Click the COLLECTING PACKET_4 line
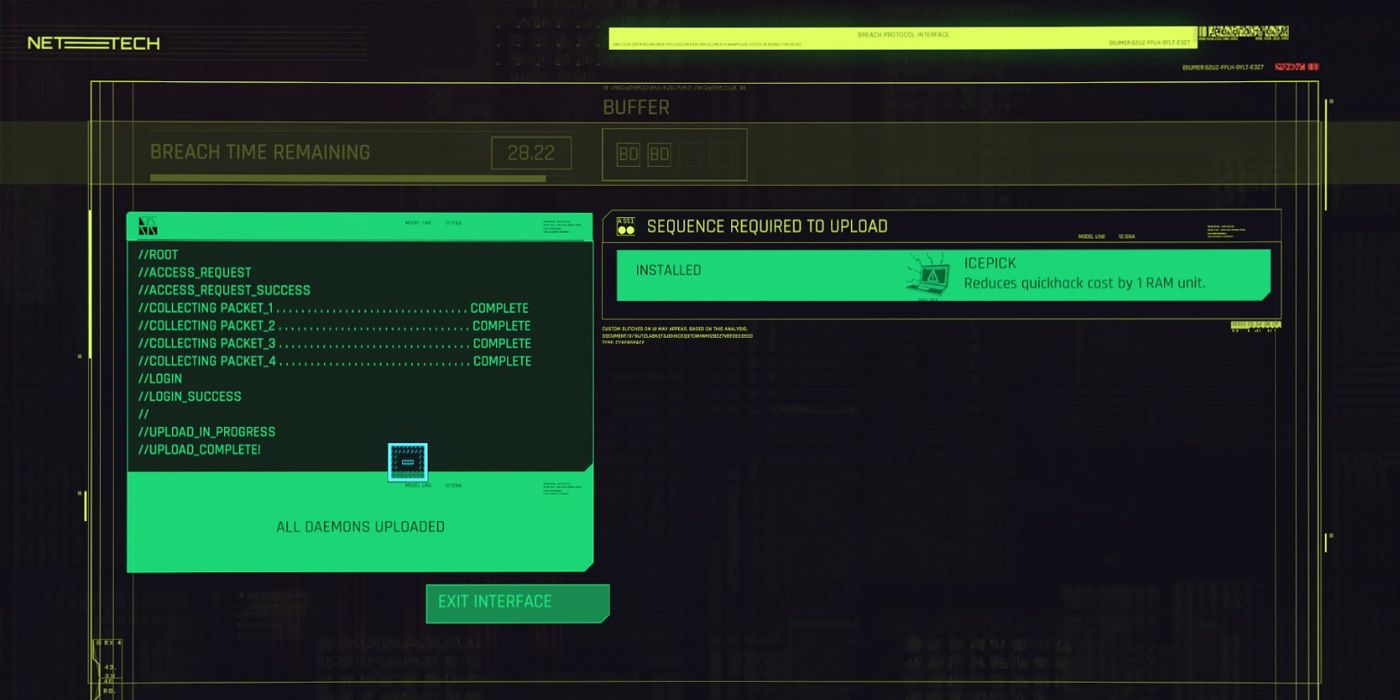Image resolution: width=1400 pixels, height=700 pixels. [x=334, y=361]
